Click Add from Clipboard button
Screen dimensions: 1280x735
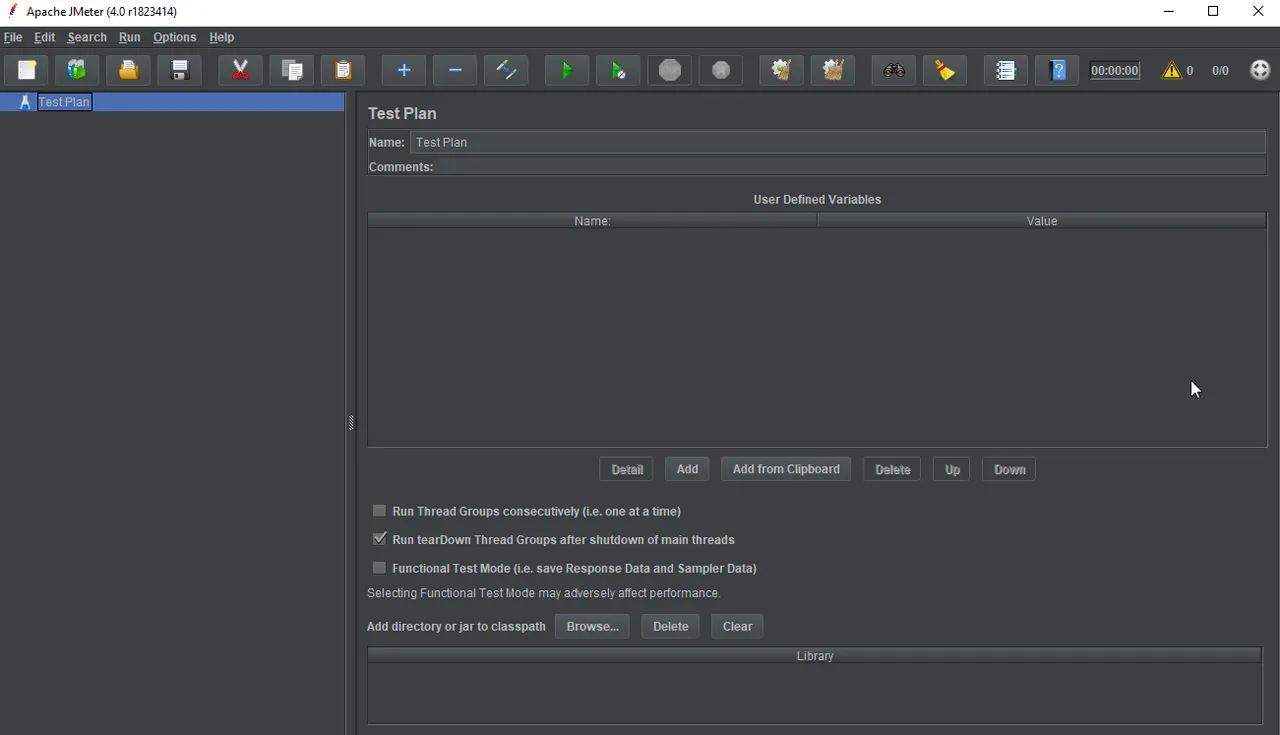(786, 469)
